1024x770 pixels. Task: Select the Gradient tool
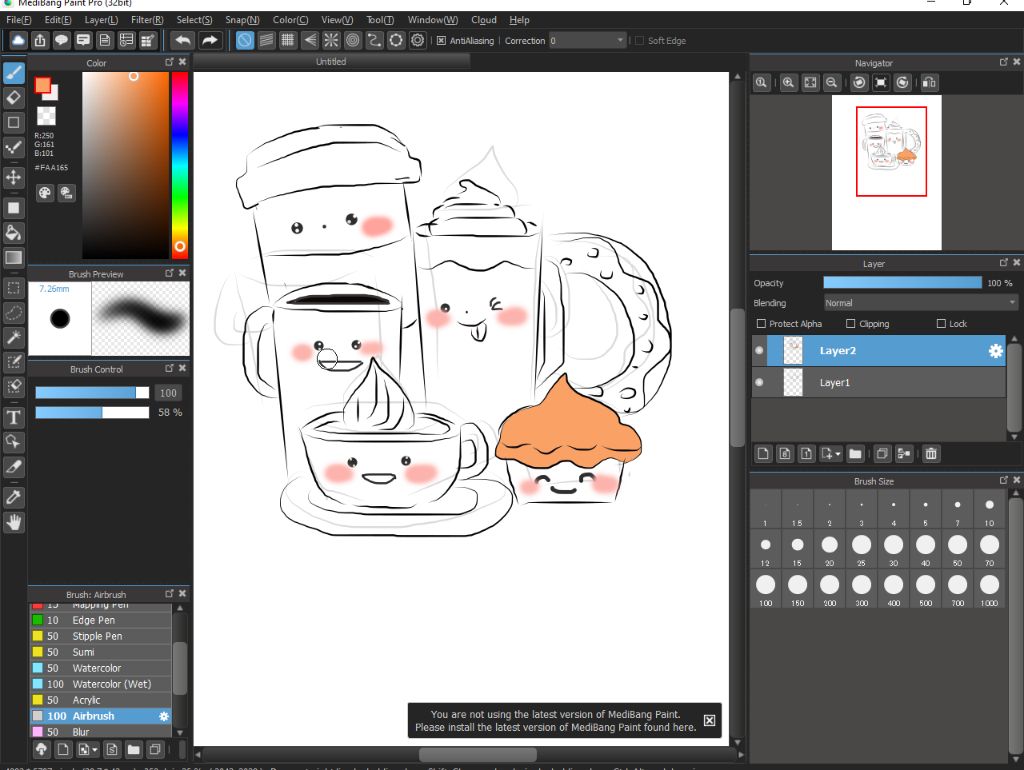click(x=14, y=258)
